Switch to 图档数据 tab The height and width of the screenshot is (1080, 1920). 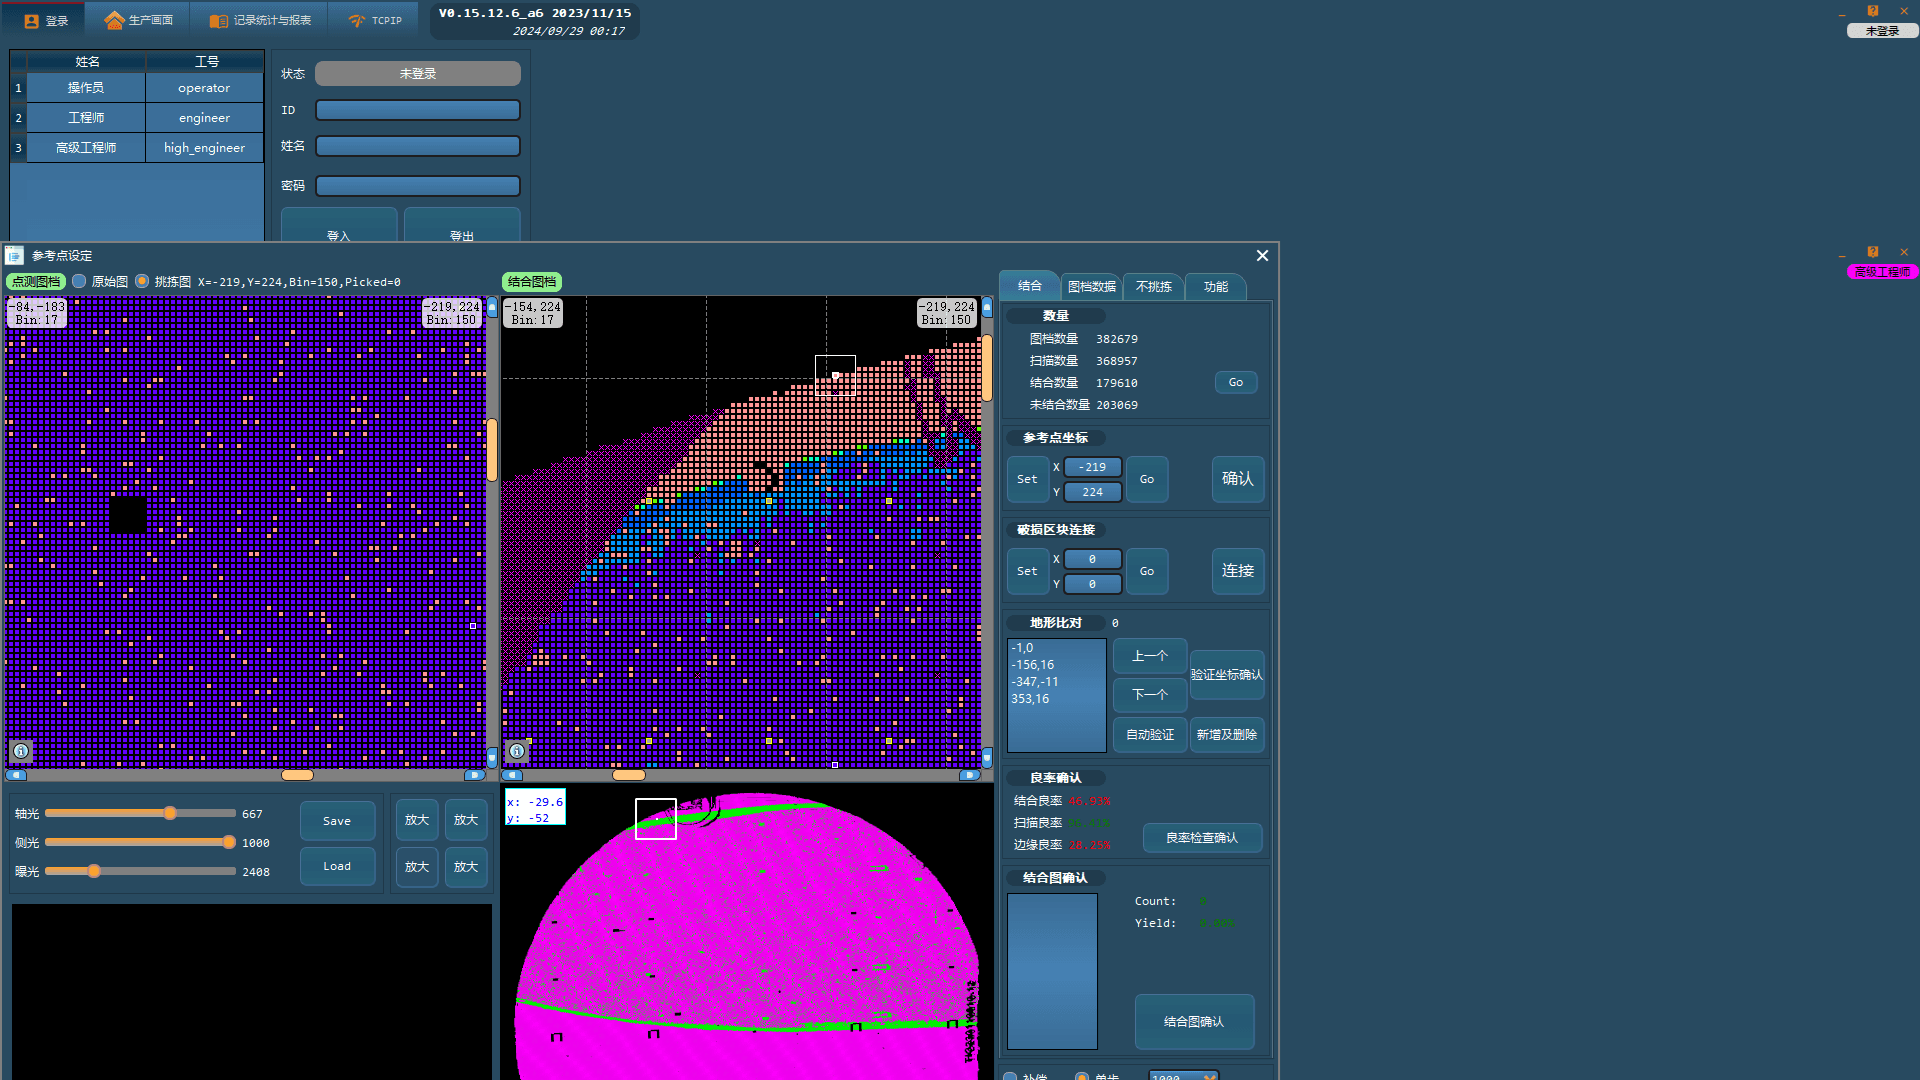(x=1091, y=287)
